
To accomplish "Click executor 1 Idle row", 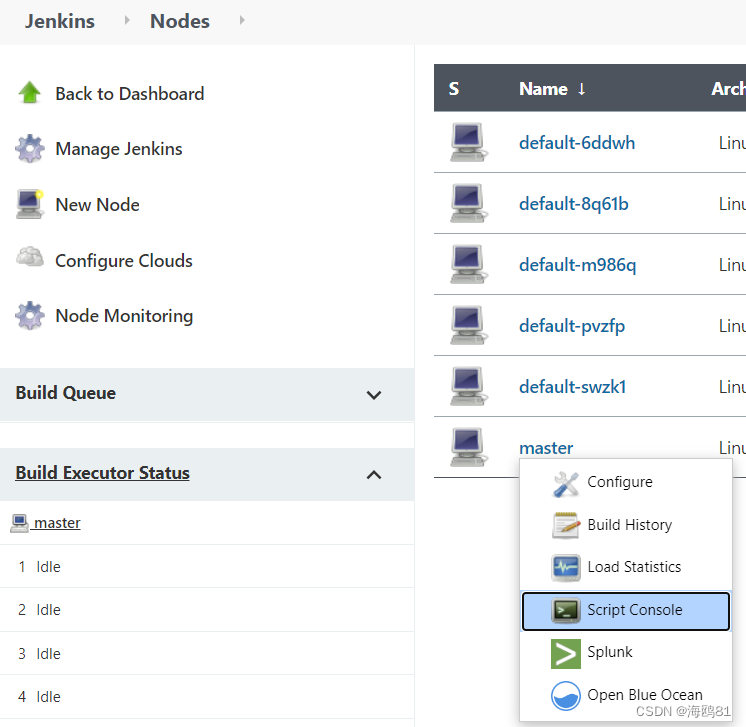I will click(207, 567).
